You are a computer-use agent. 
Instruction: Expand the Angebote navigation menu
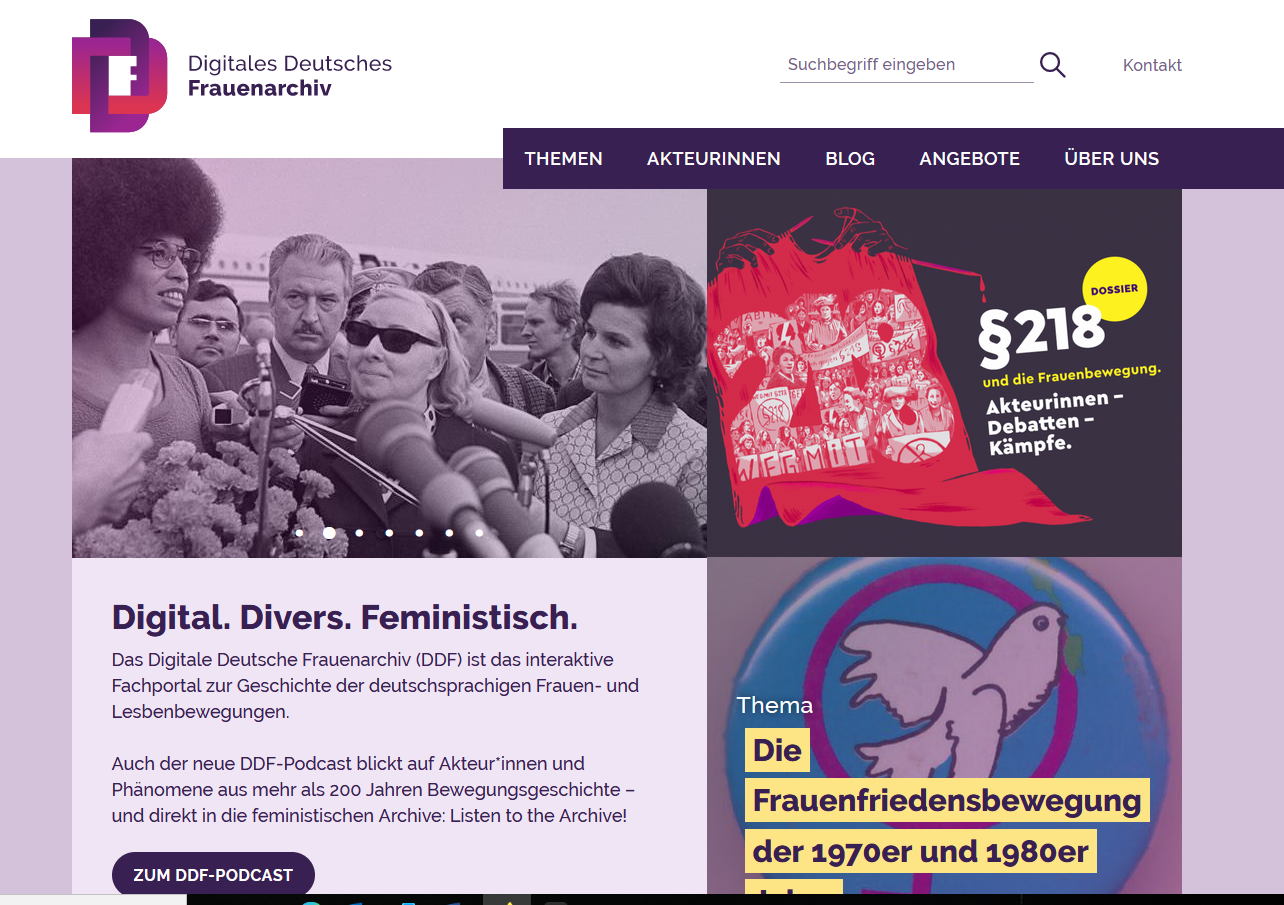tap(970, 159)
